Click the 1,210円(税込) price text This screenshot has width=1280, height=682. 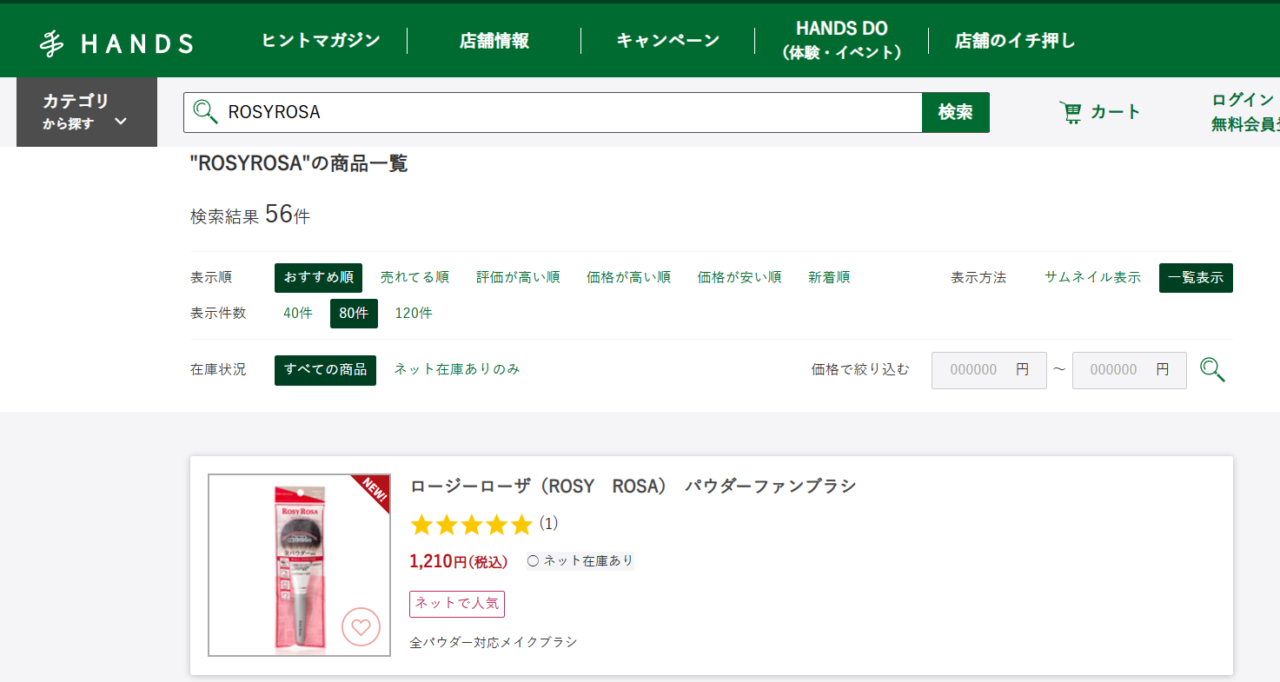(x=459, y=561)
